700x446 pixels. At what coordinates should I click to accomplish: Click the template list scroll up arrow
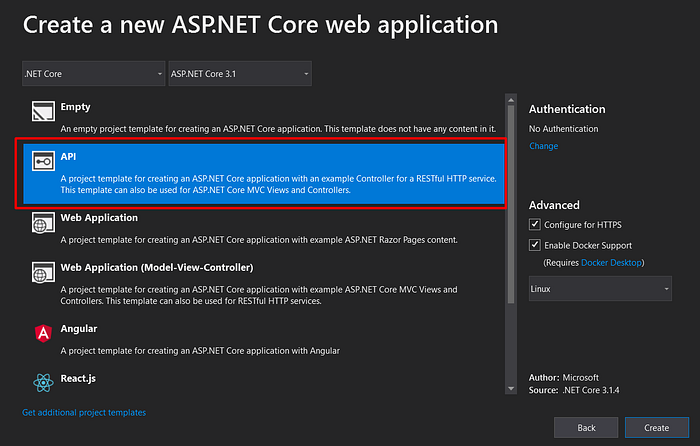[x=511, y=100]
